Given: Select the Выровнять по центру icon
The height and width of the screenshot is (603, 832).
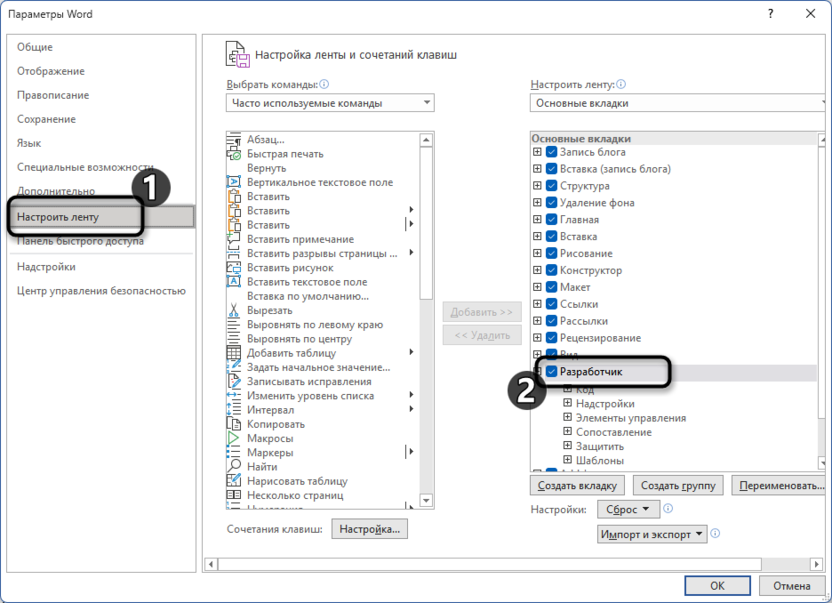Looking at the screenshot, I should [x=234, y=339].
